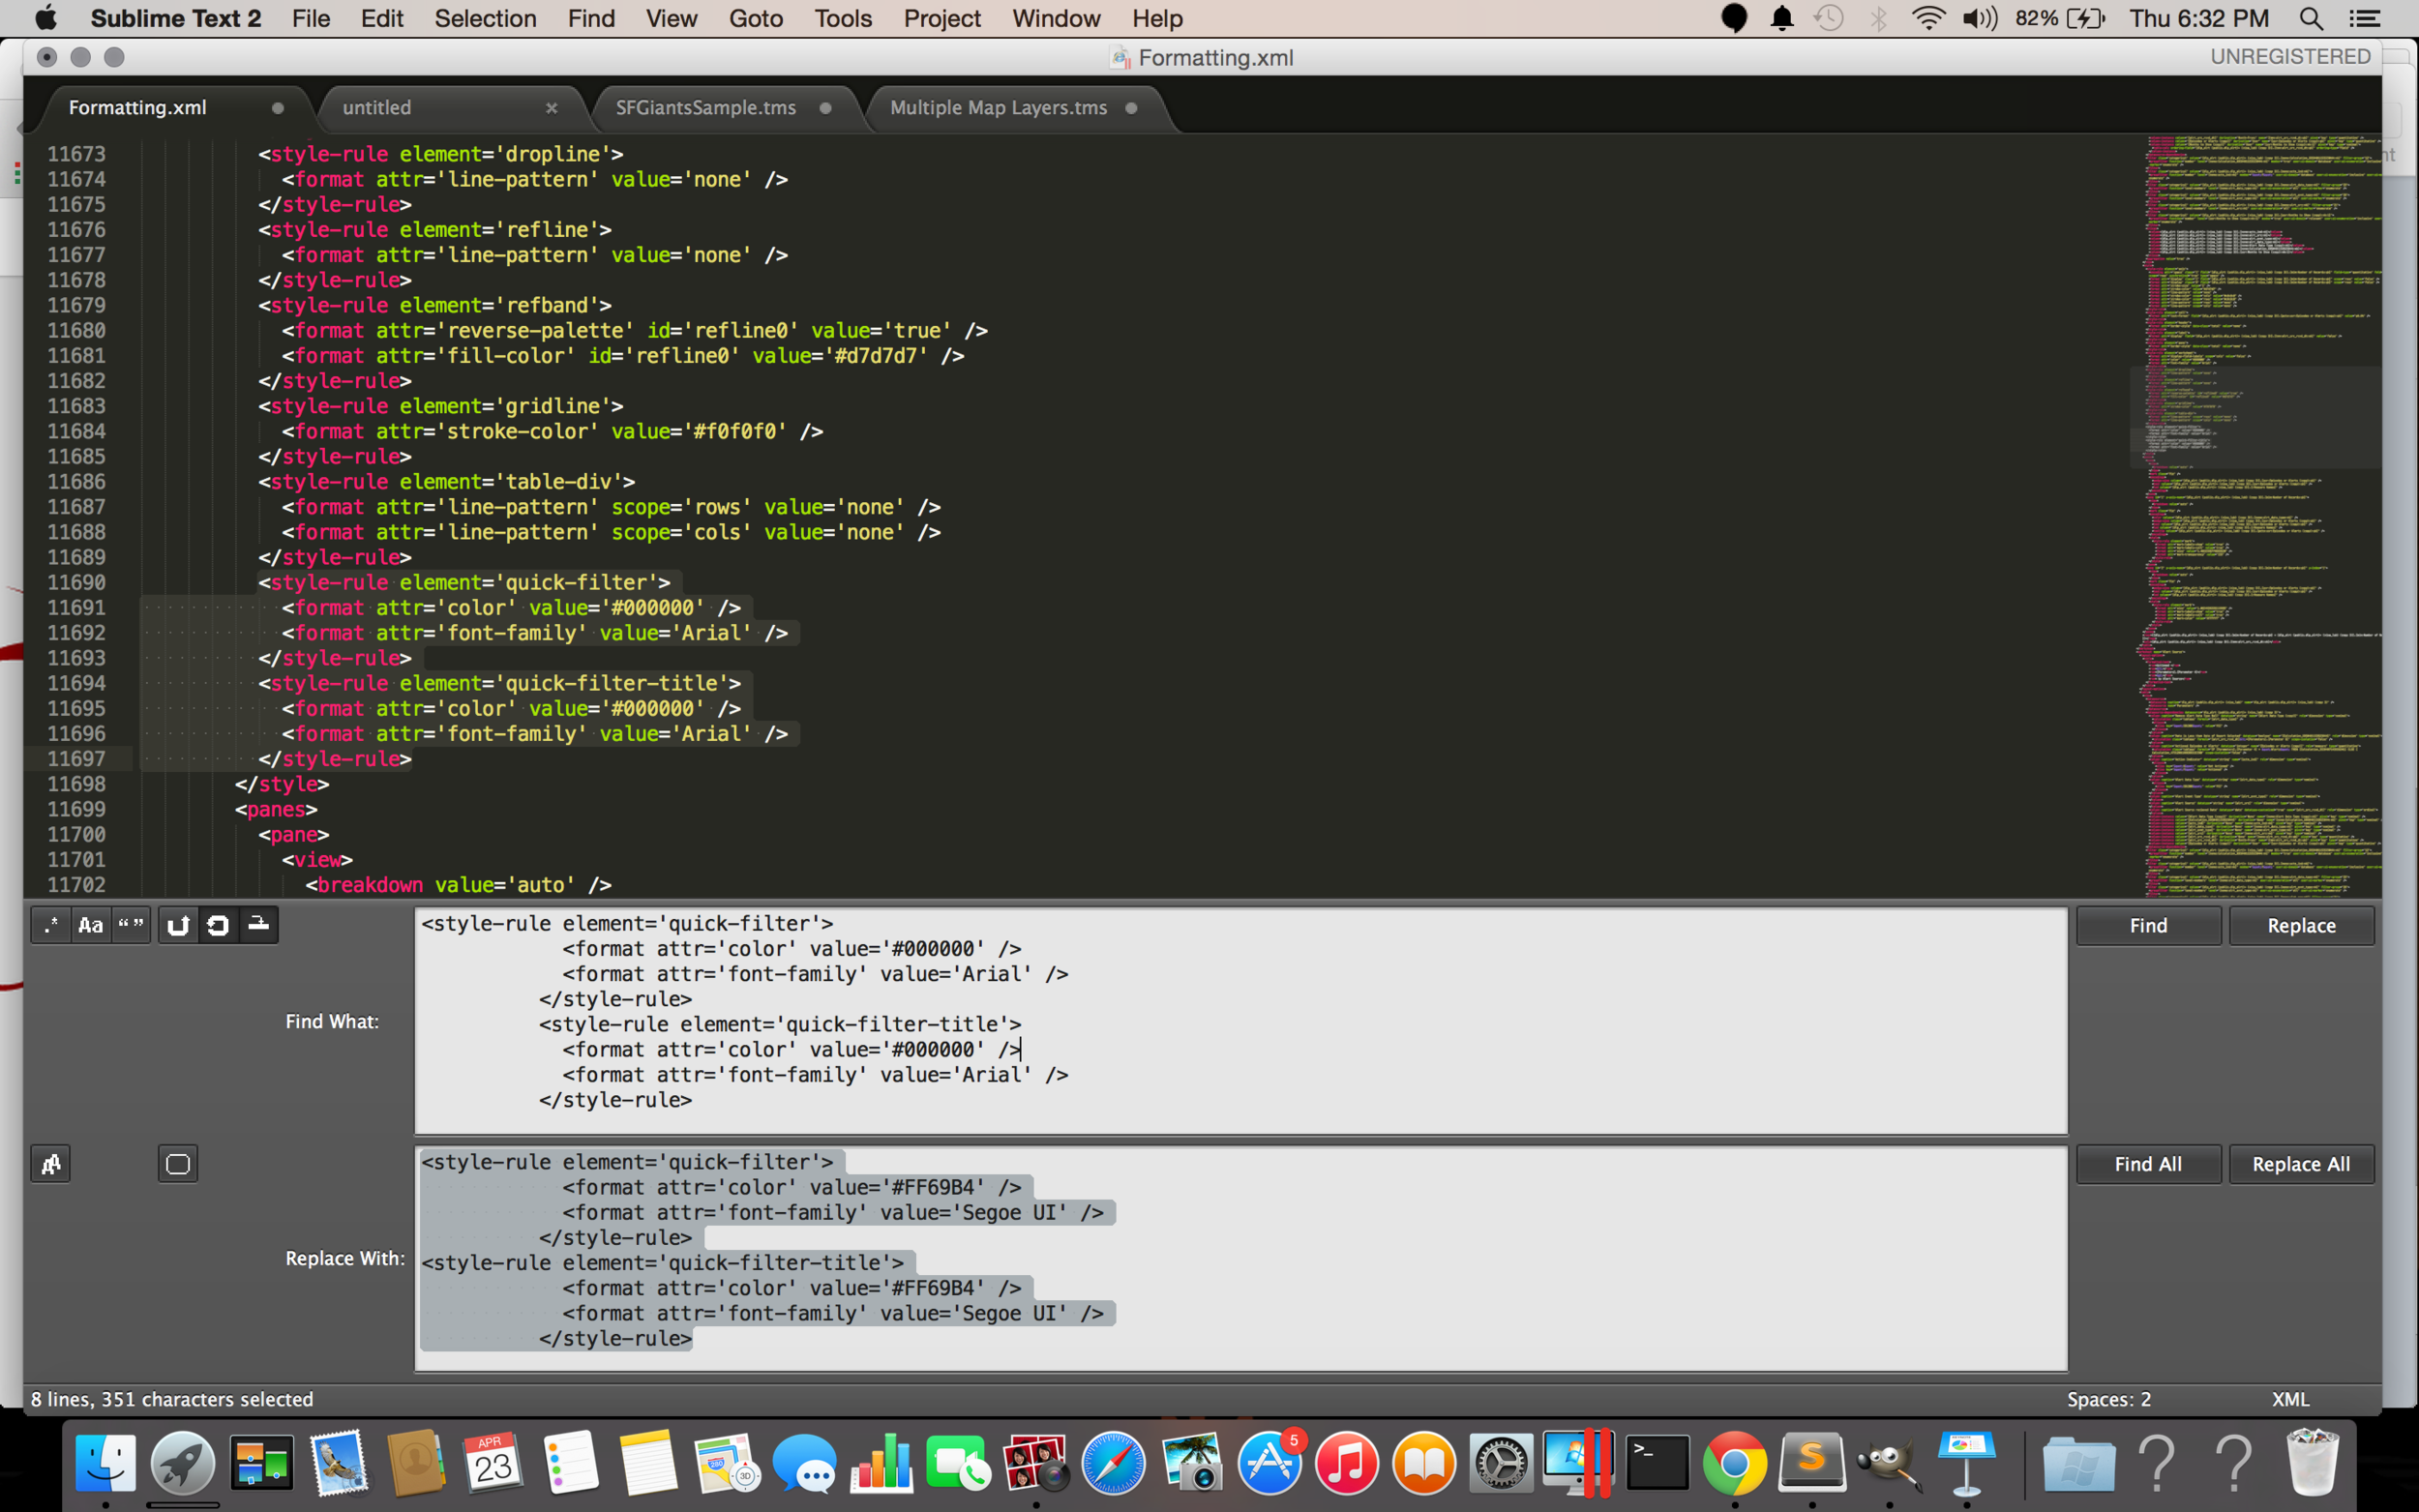Toggle case sensitive Aa option

(x=90, y=925)
